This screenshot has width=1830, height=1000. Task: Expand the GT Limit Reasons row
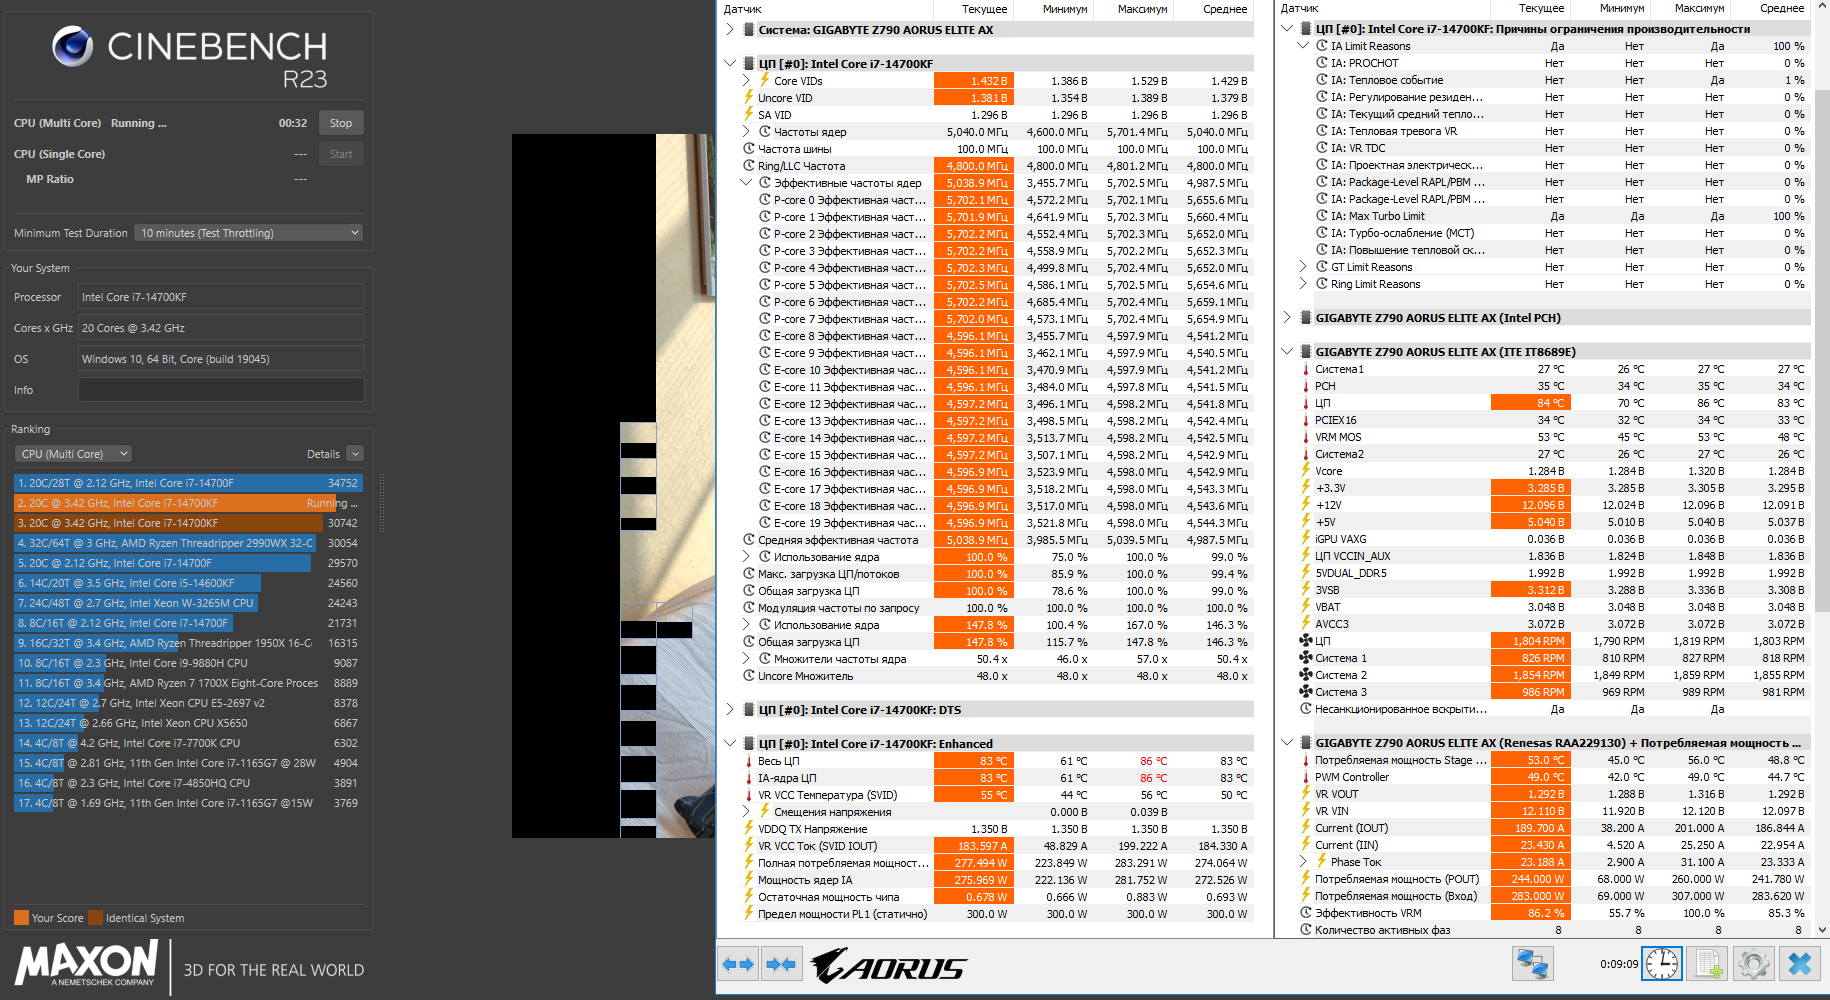click(1303, 266)
